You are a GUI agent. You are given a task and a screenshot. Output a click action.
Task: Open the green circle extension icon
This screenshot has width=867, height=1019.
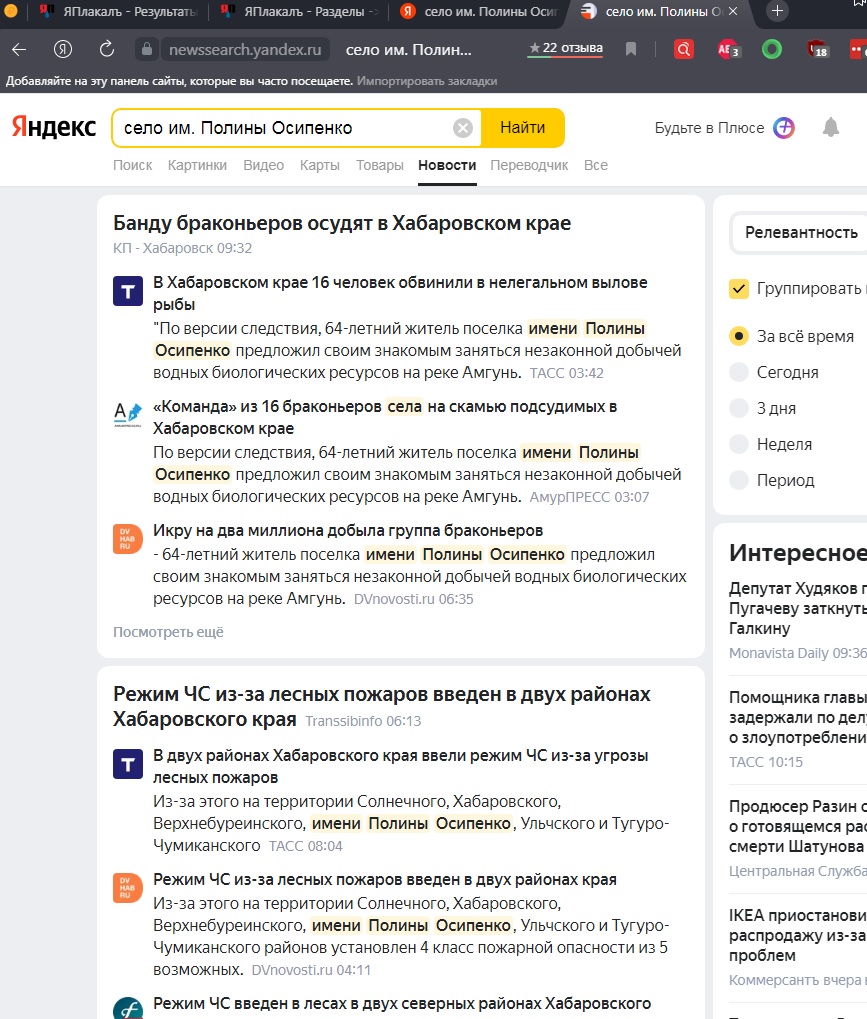[x=771, y=49]
